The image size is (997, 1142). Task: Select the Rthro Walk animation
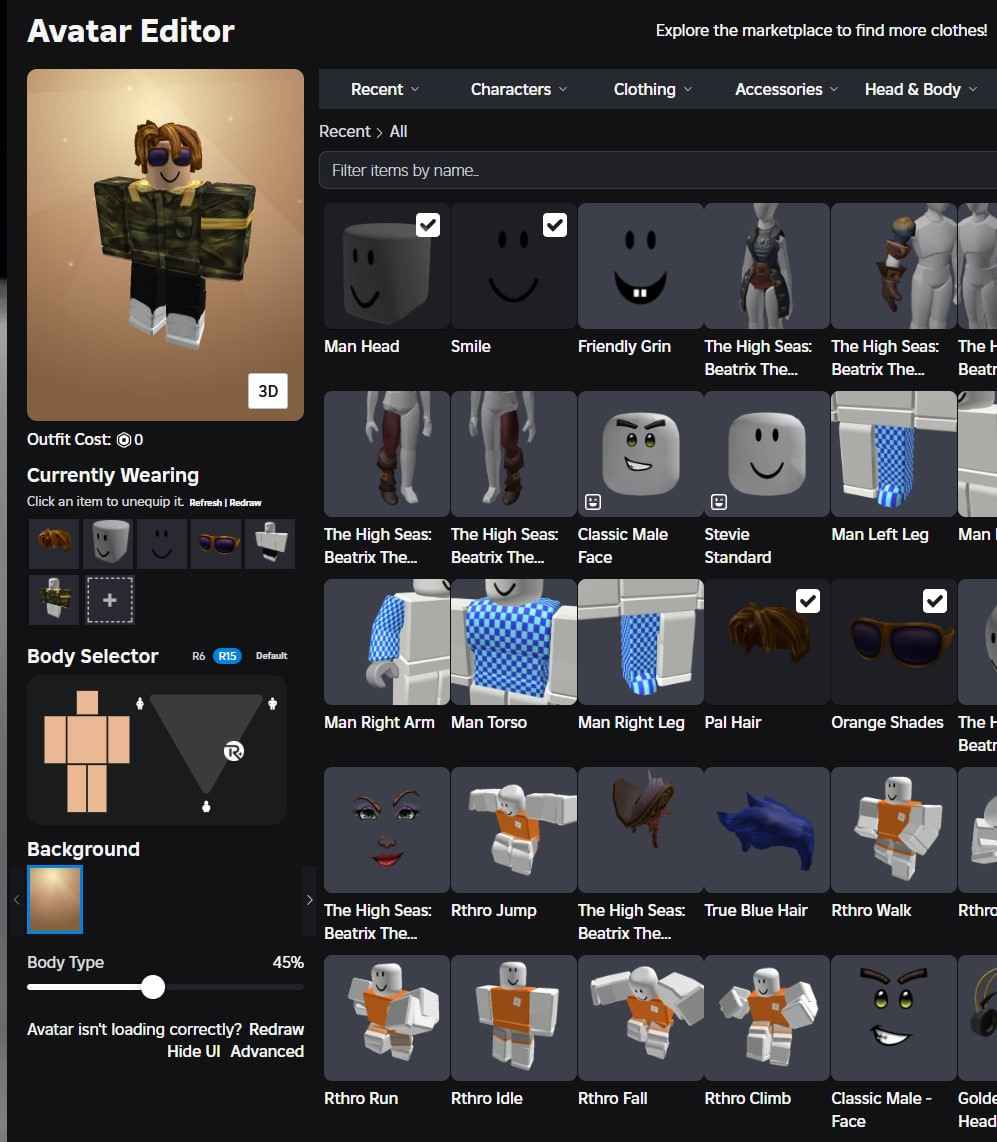894,830
